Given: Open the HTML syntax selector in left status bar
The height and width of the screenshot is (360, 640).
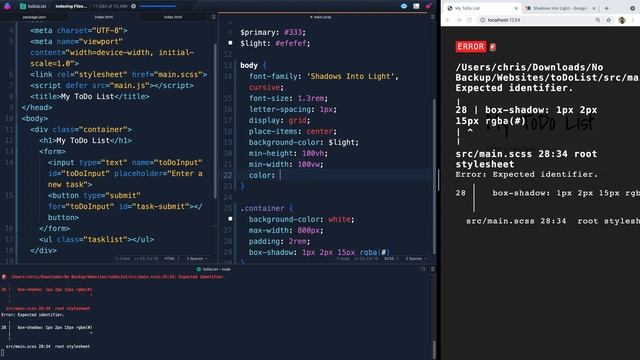Looking at the screenshot, I should click(171, 259).
